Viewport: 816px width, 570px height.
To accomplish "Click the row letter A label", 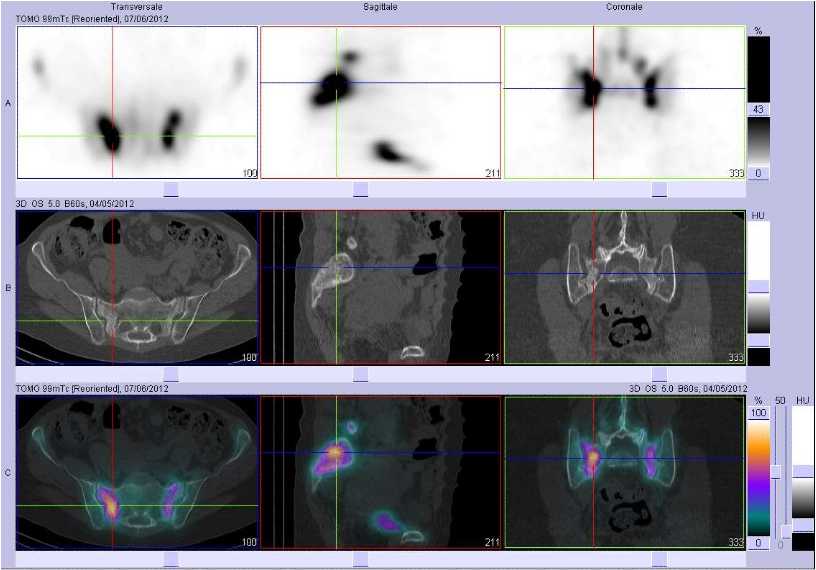I will point(8,104).
